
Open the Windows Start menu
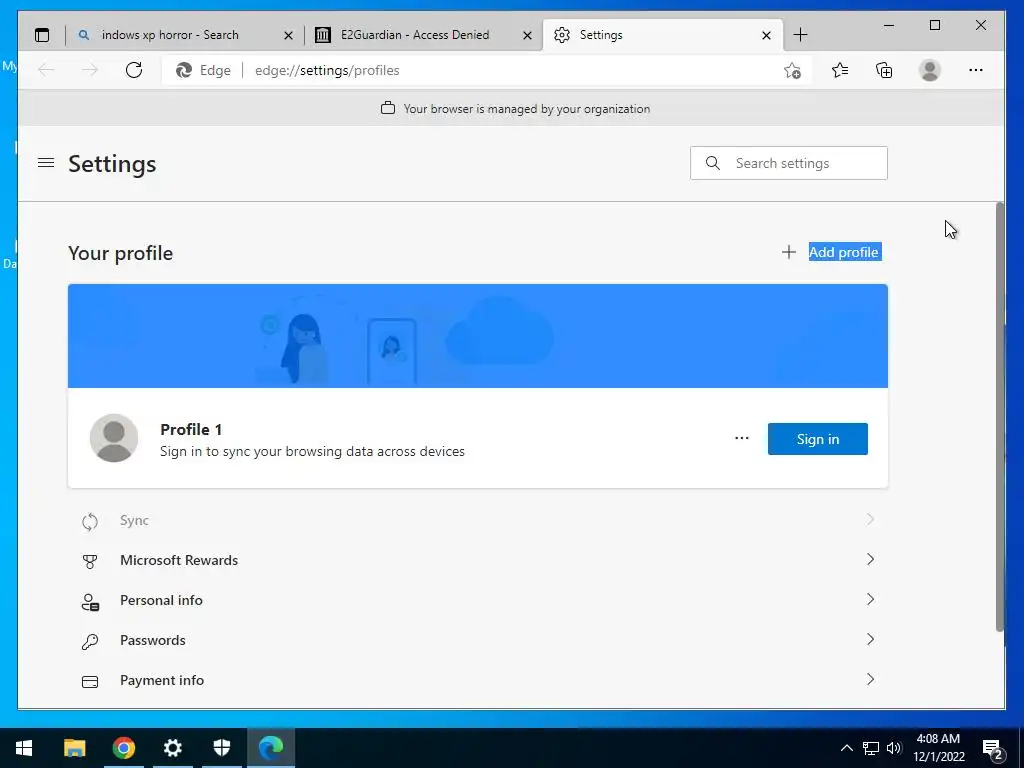[x=24, y=748]
